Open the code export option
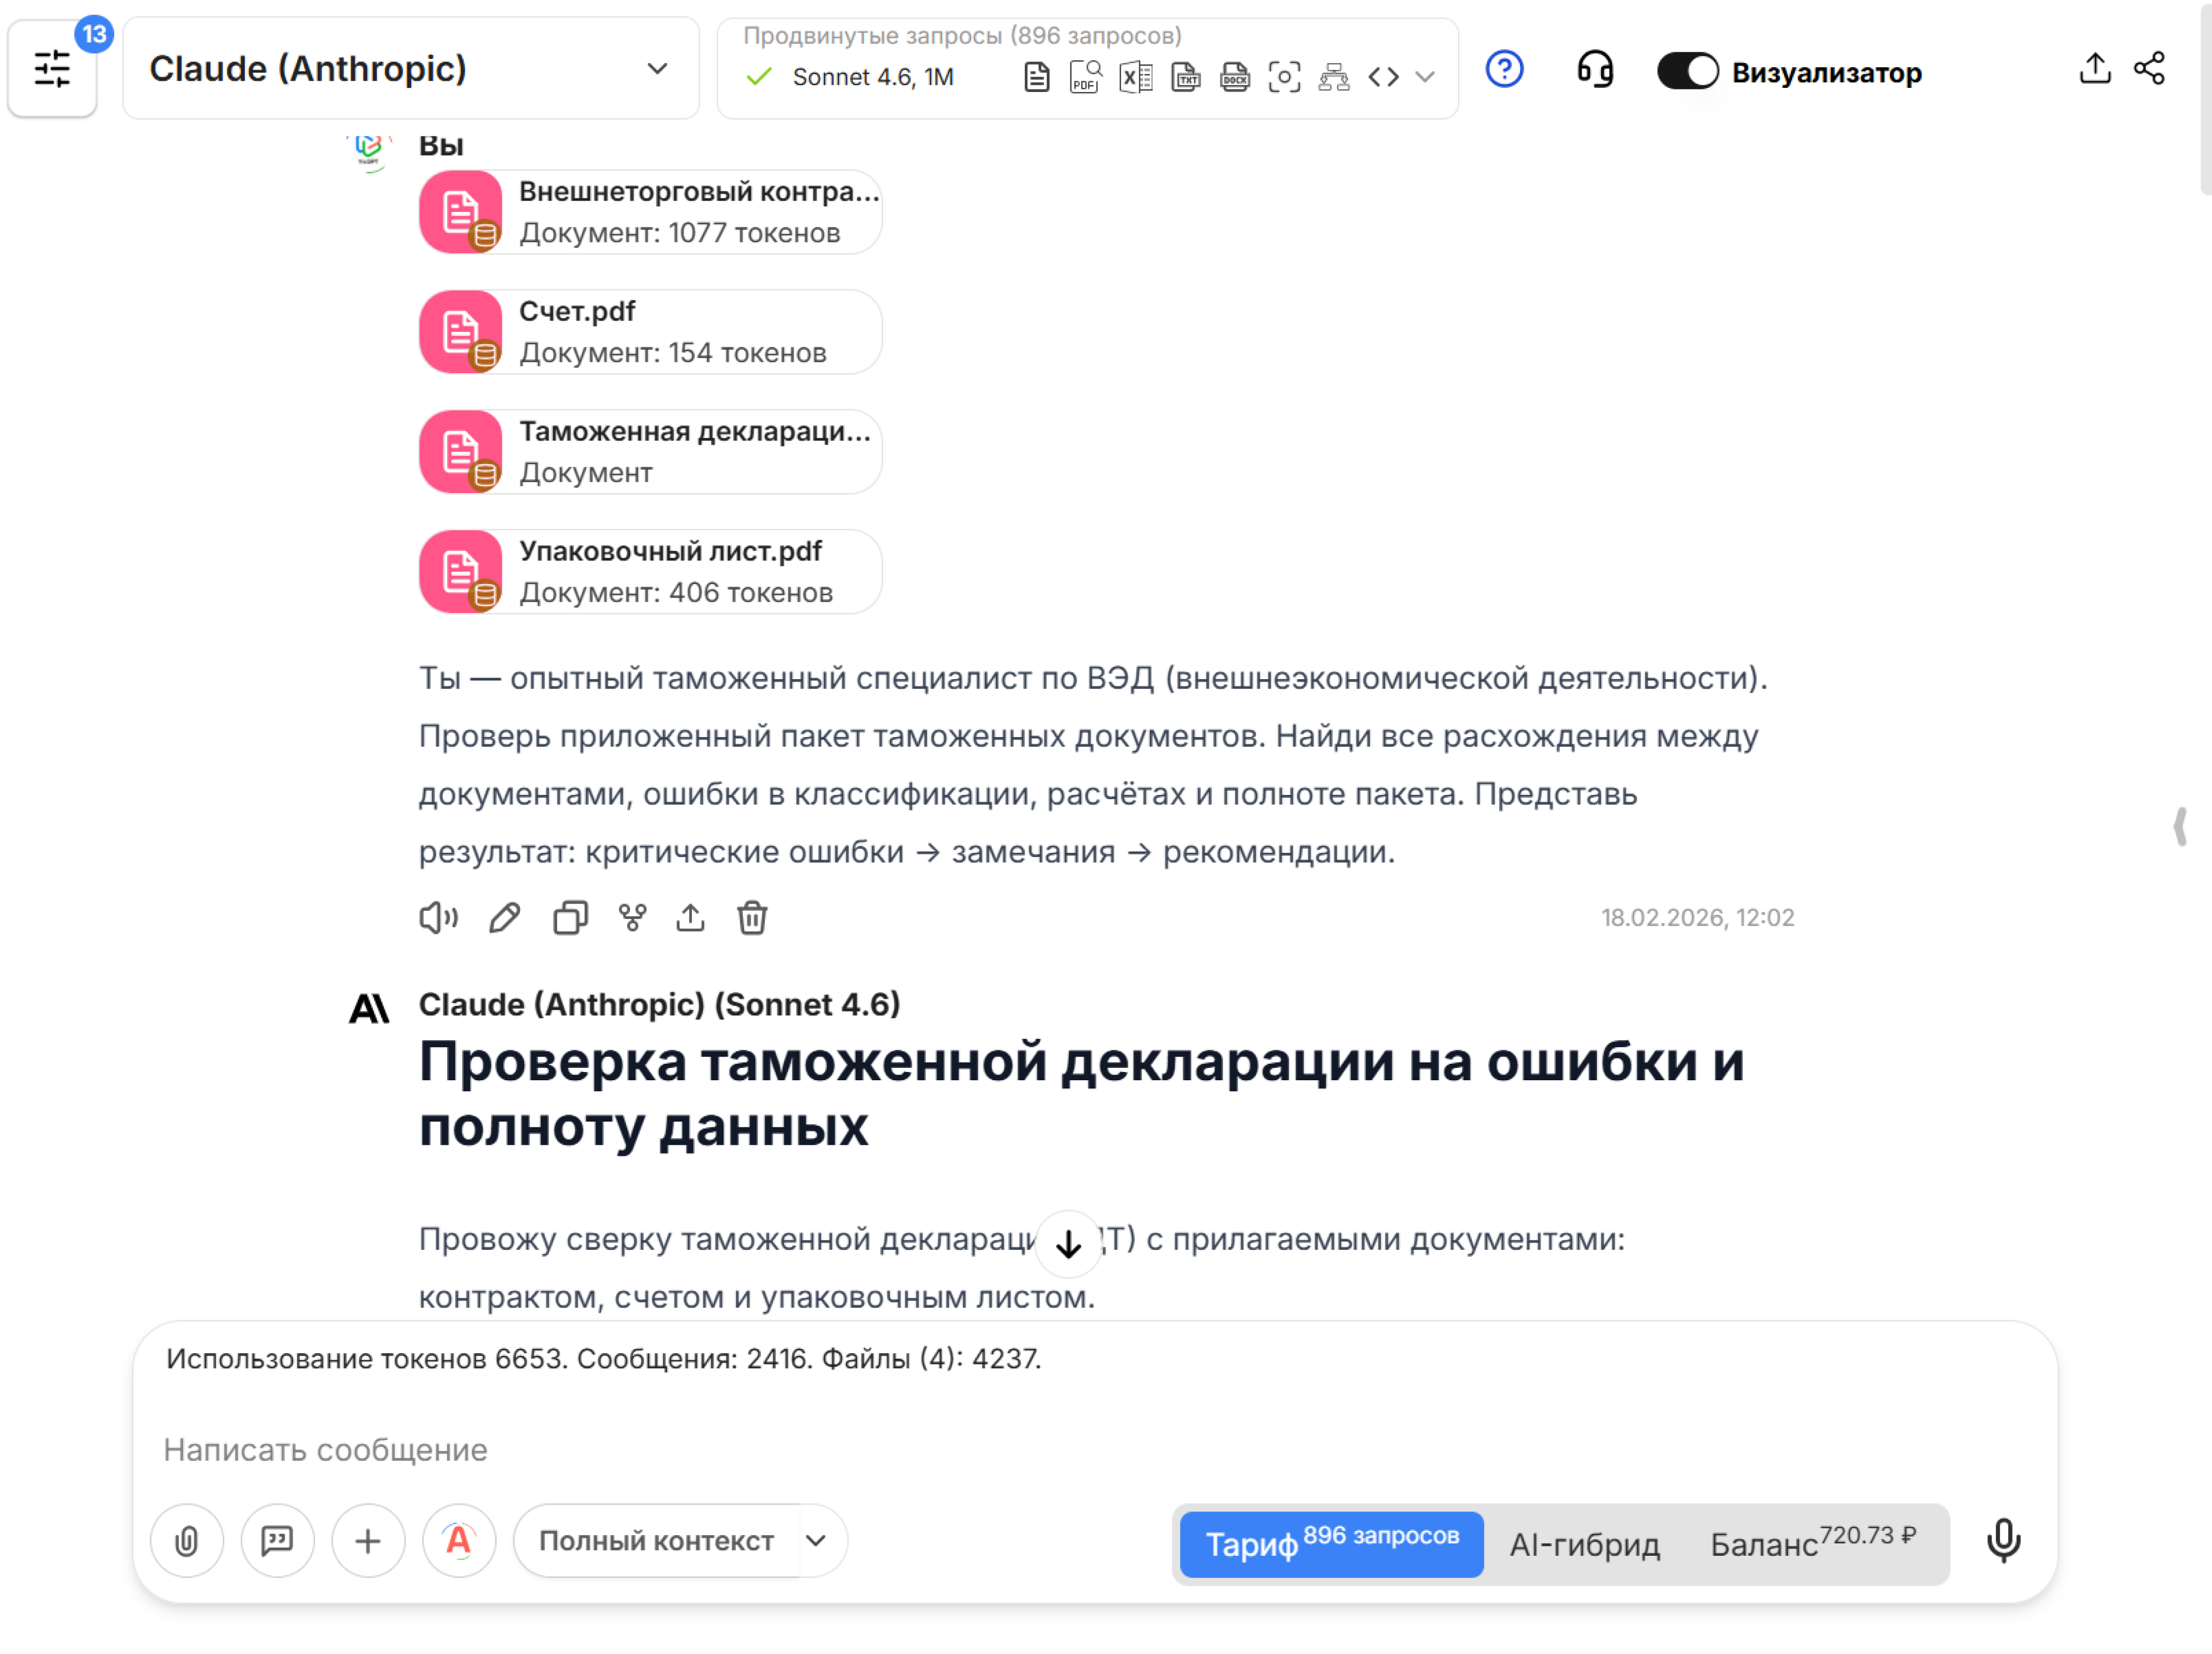 pyautogui.click(x=1384, y=76)
